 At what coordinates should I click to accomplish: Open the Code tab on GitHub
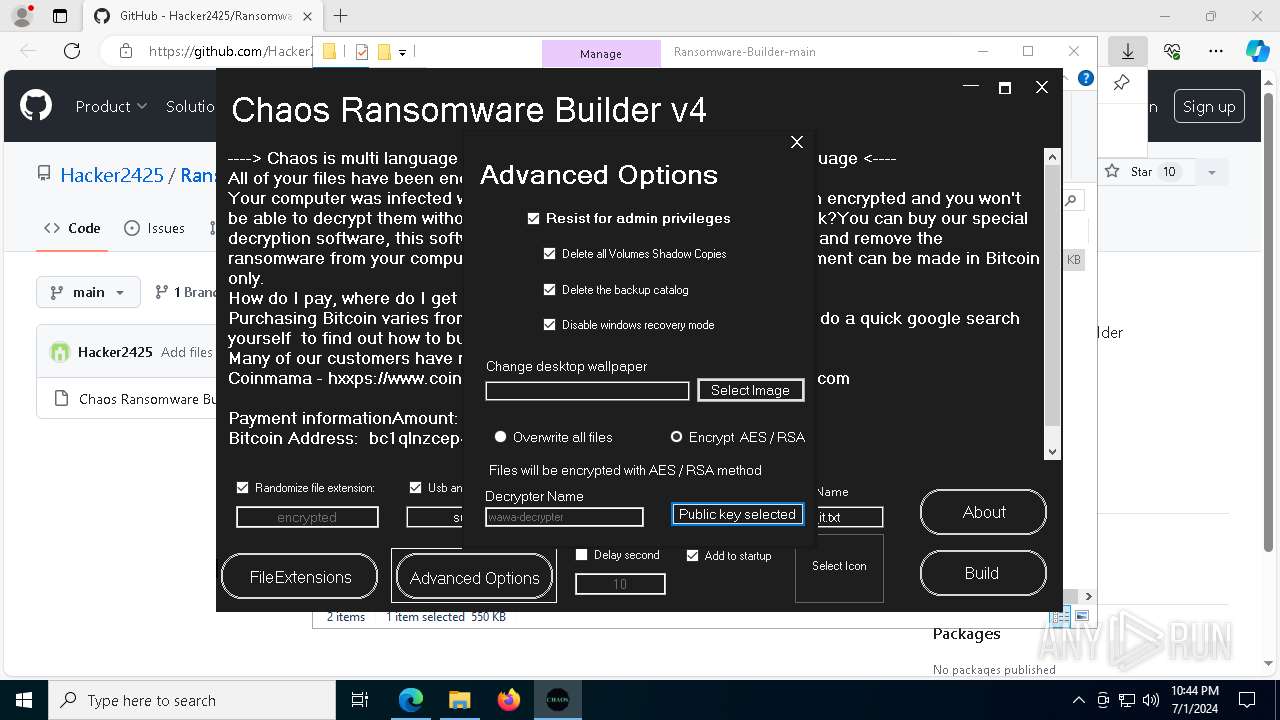click(x=72, y=228)
